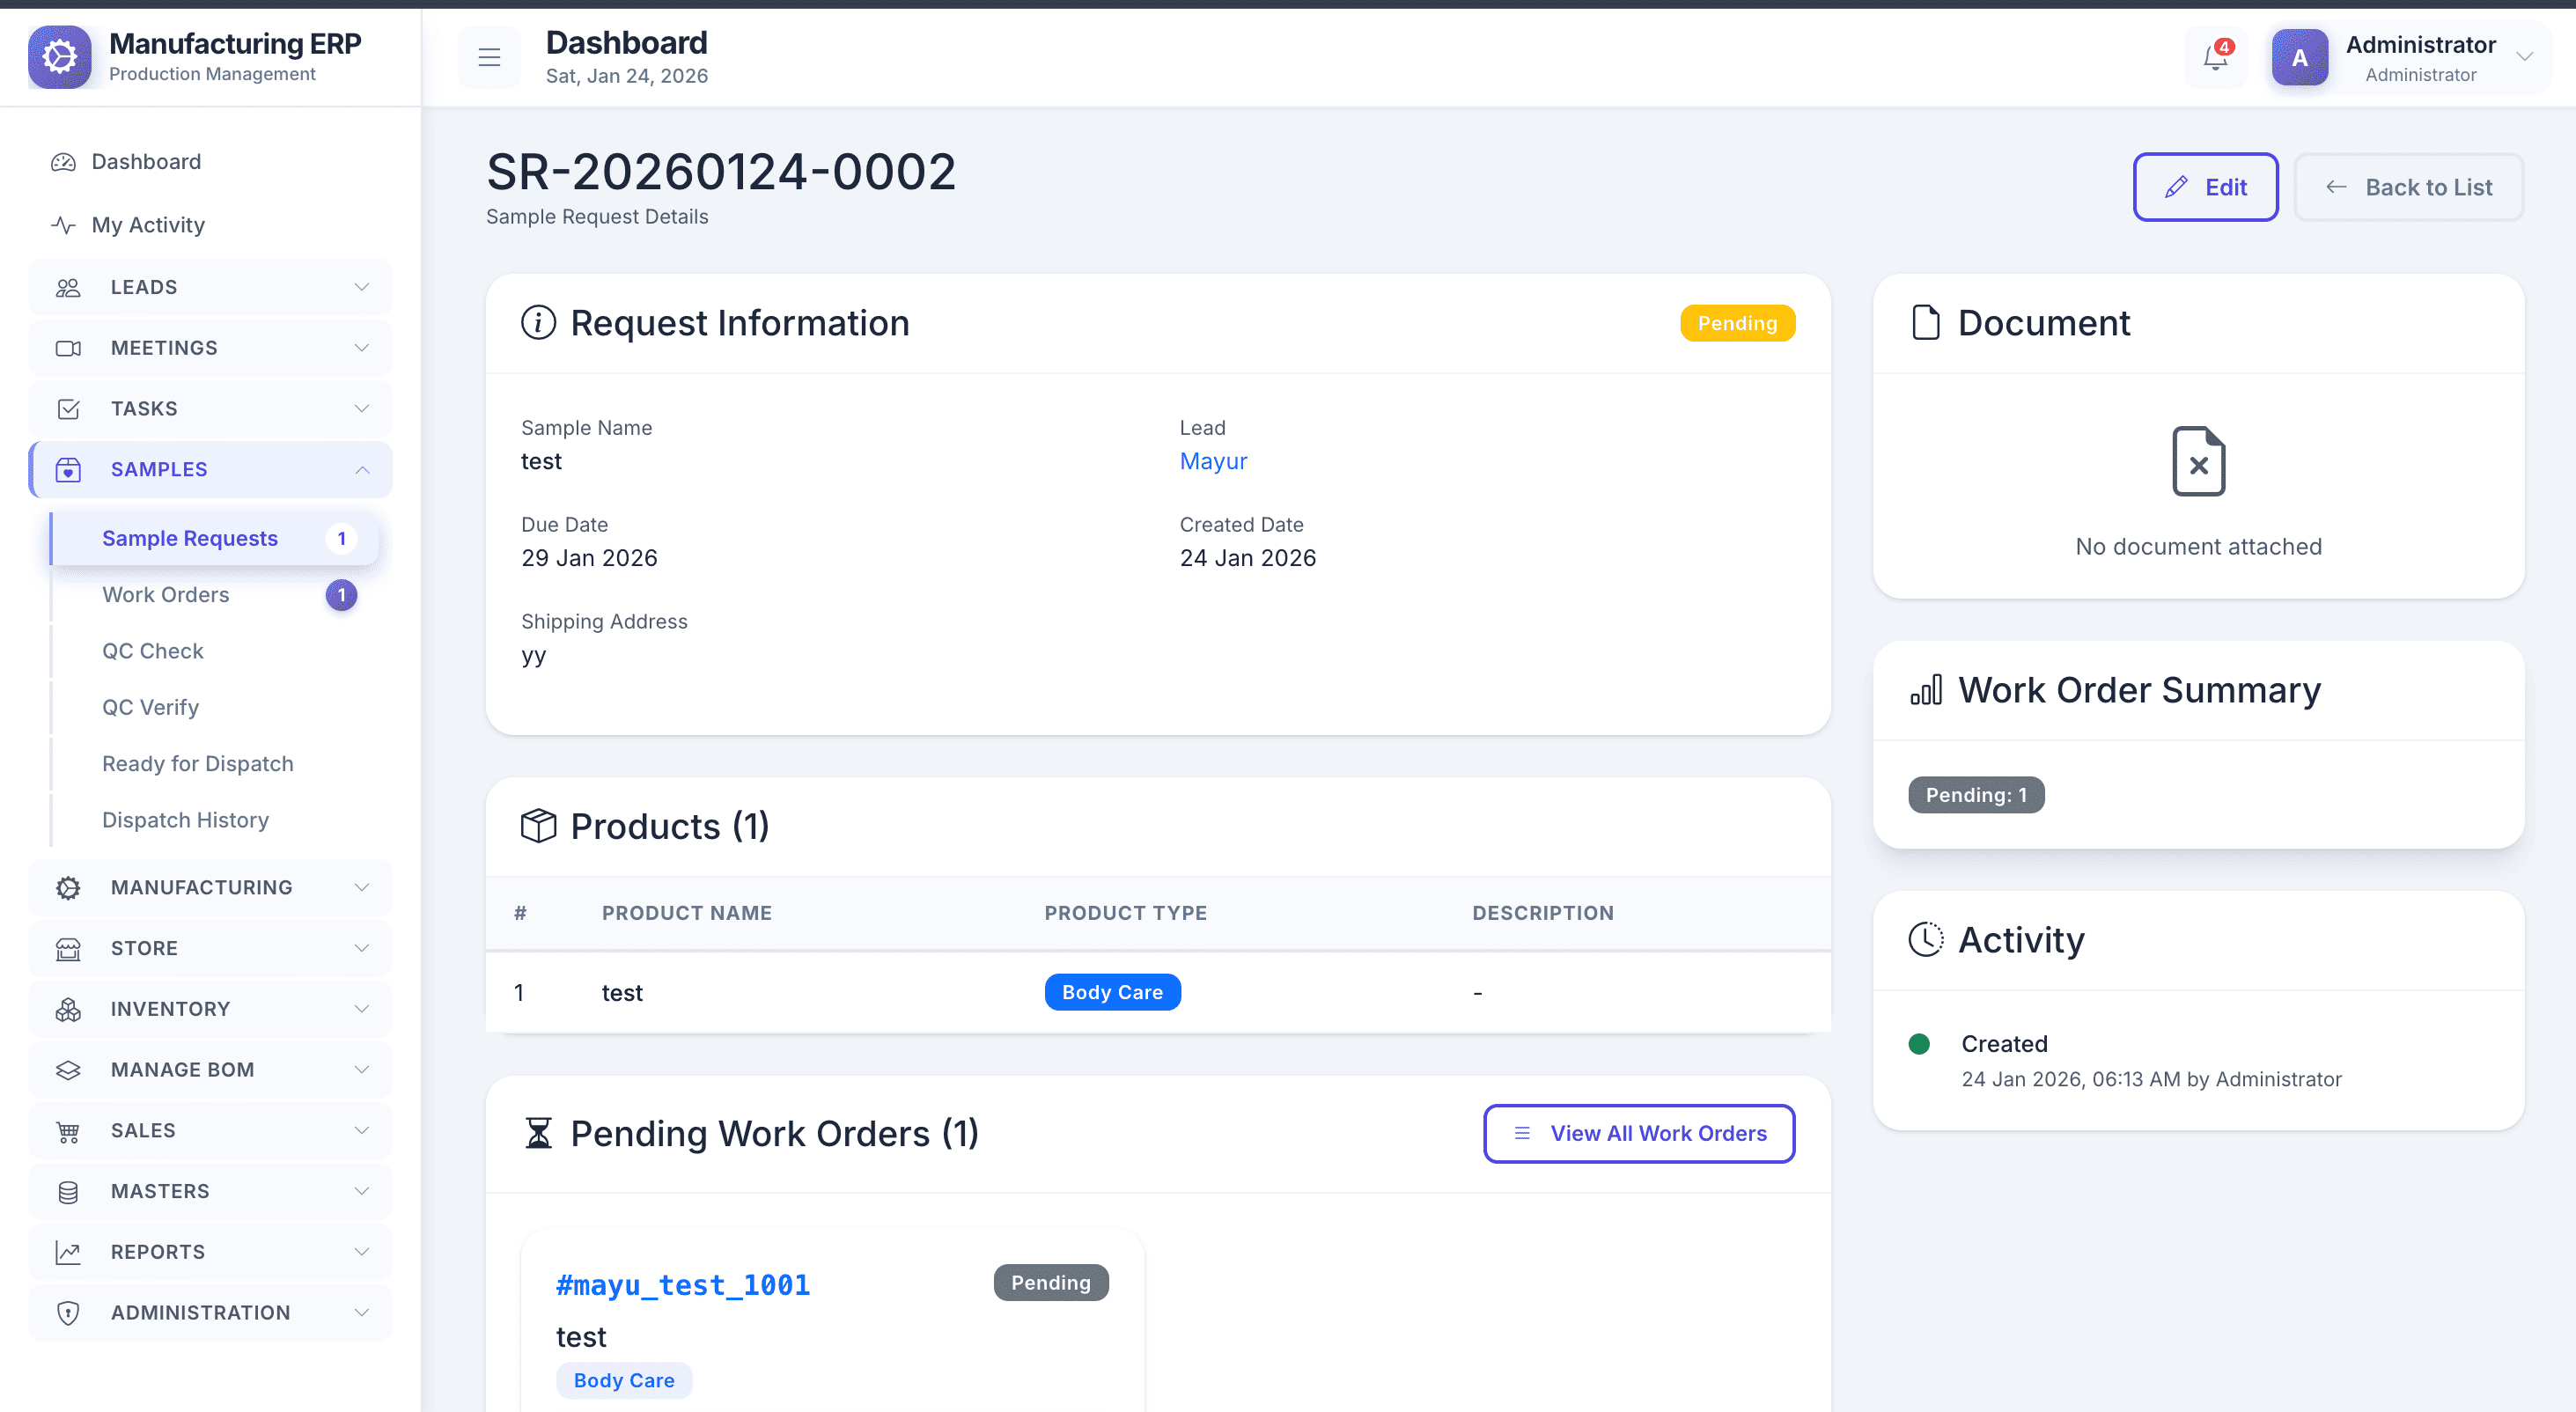The image size is (2576, 1412).
Task: Click the Administrator avatar icon
Action: [2299, 58]
